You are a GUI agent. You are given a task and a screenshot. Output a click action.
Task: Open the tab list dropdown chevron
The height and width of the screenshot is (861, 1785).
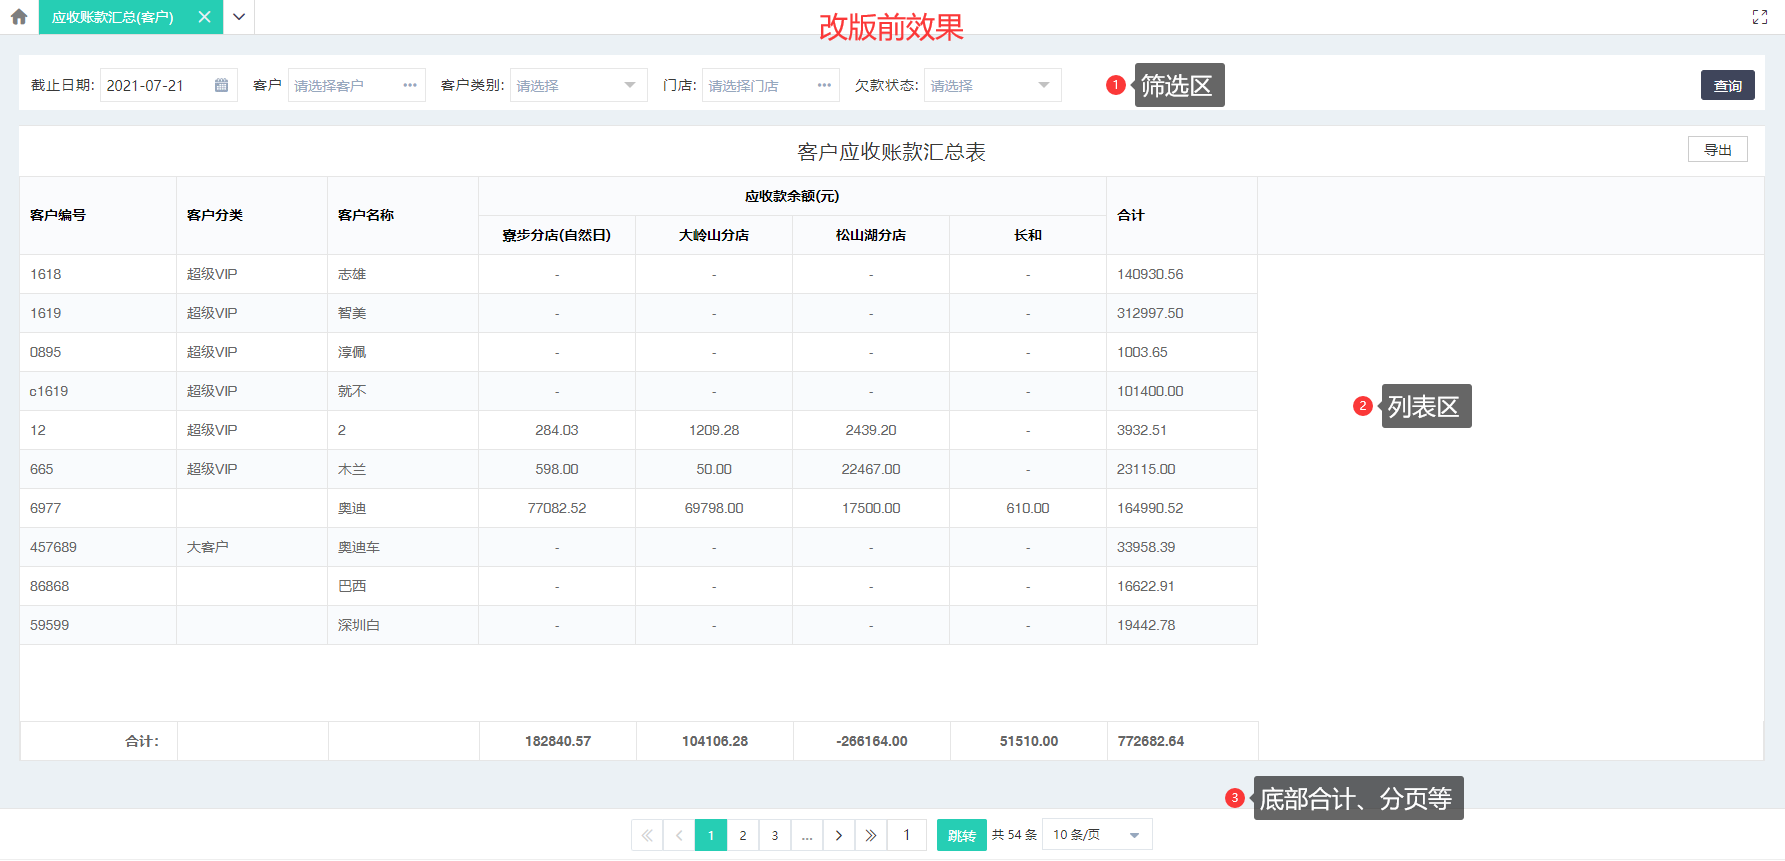point(238,17)
